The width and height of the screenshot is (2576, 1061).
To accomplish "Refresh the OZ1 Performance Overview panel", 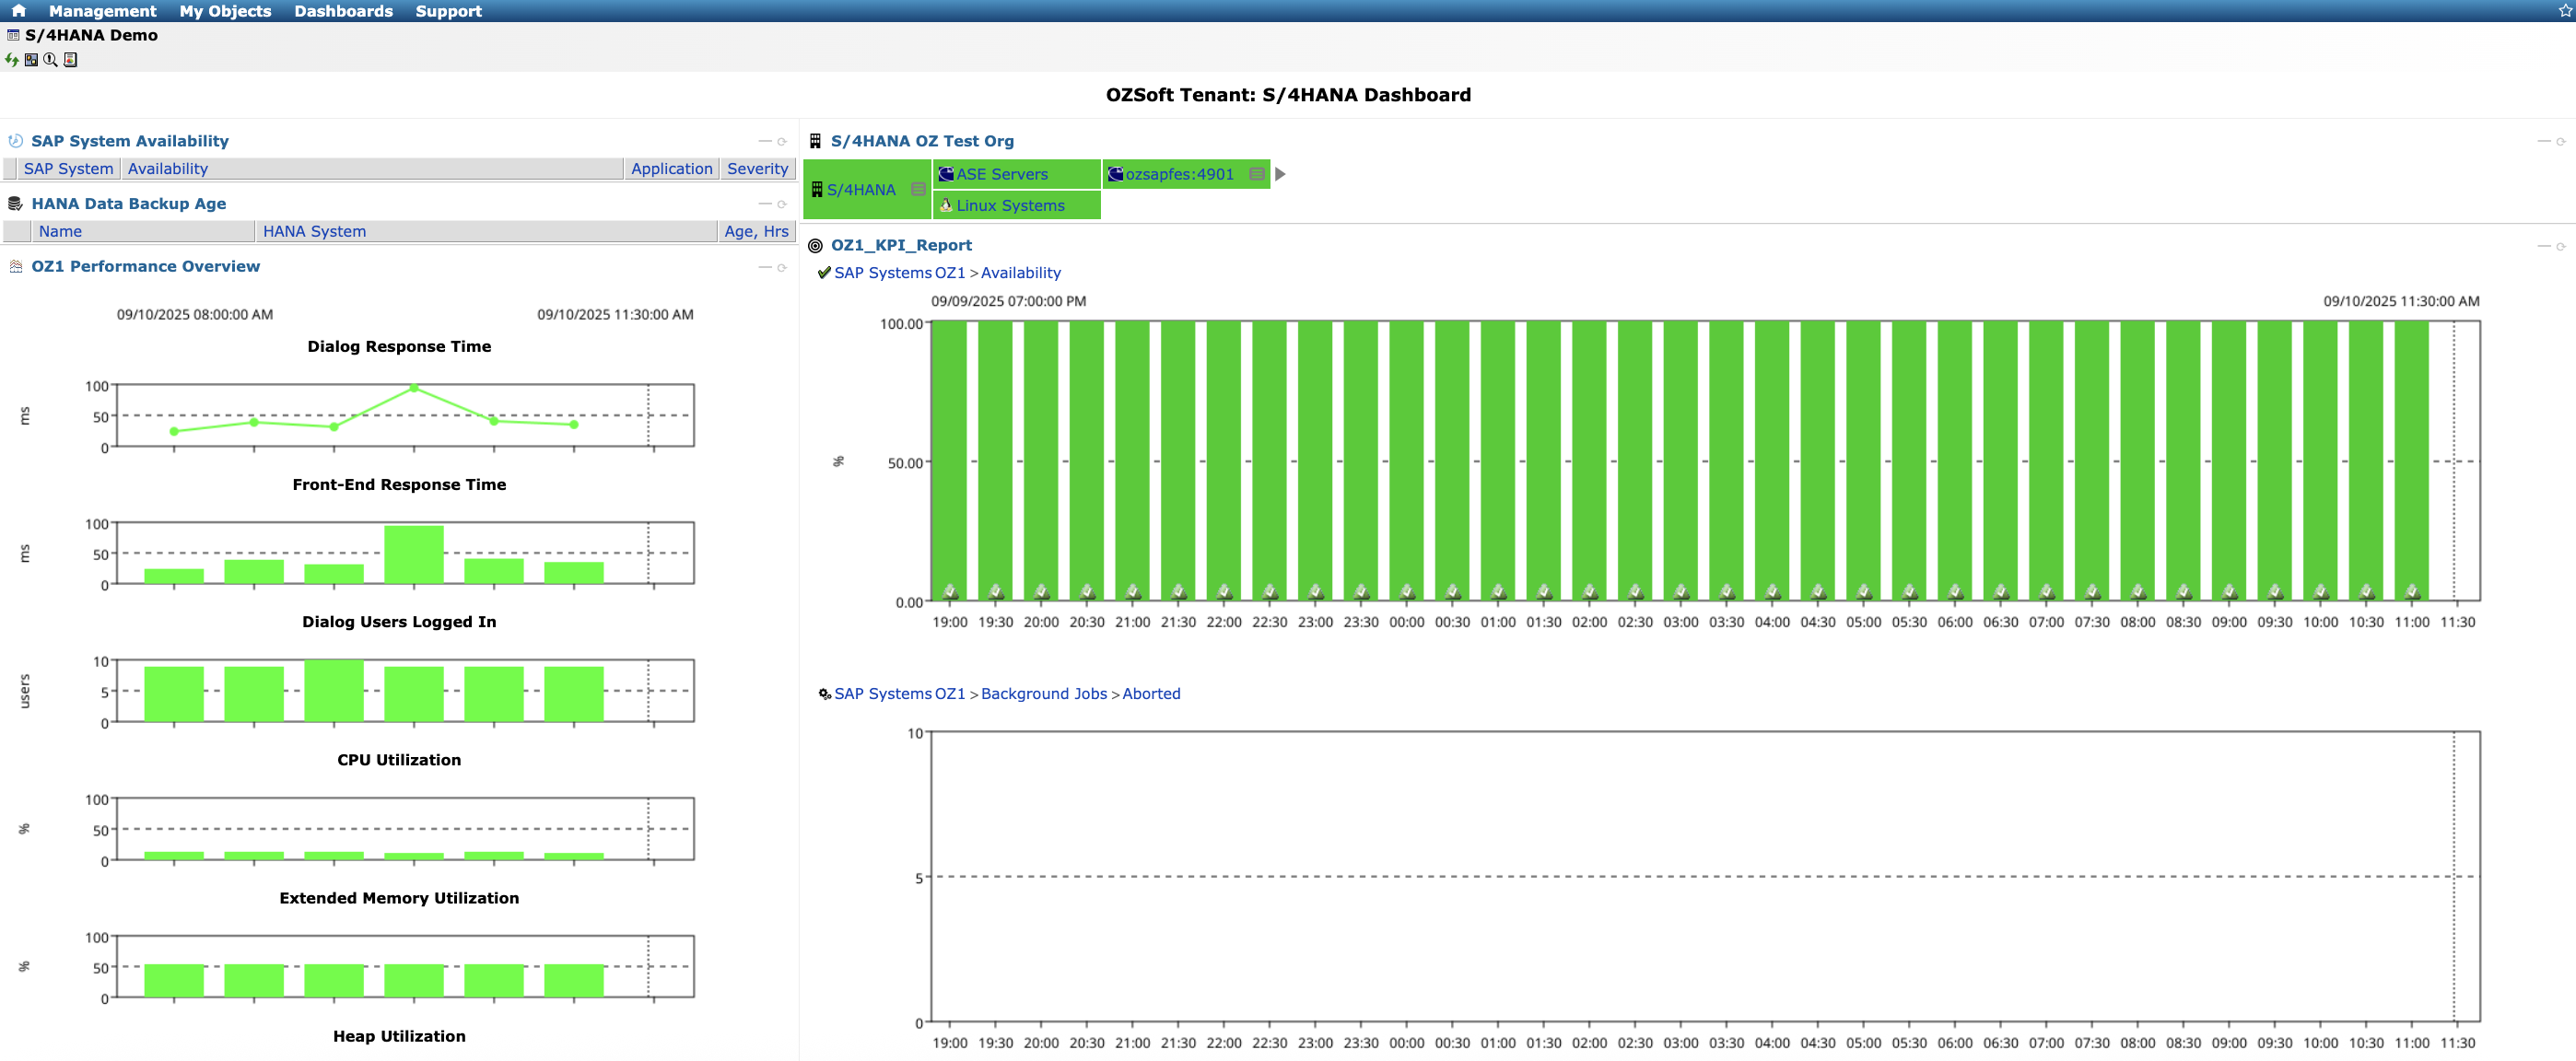I will point(782,268).
